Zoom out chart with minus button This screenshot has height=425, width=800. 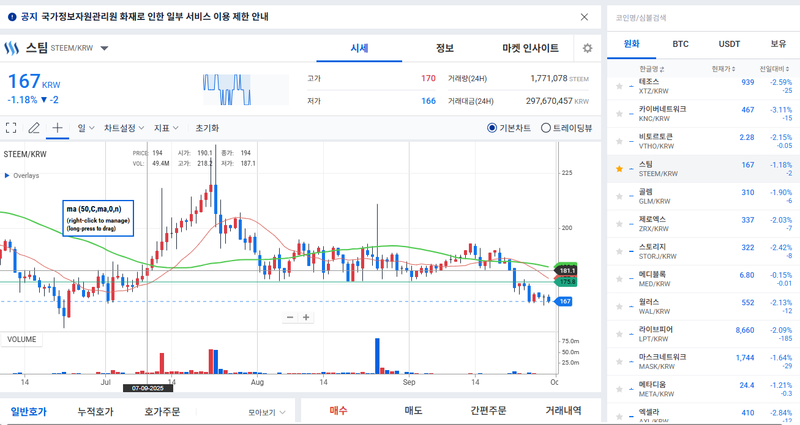pos(290,317)
